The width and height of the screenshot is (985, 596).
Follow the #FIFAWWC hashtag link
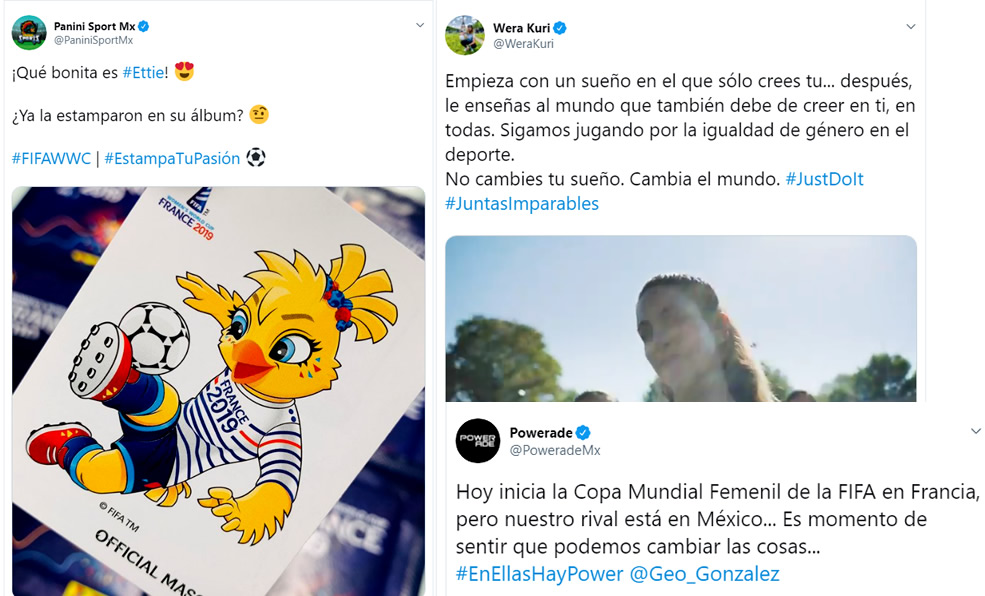click(x=52, y=158)
